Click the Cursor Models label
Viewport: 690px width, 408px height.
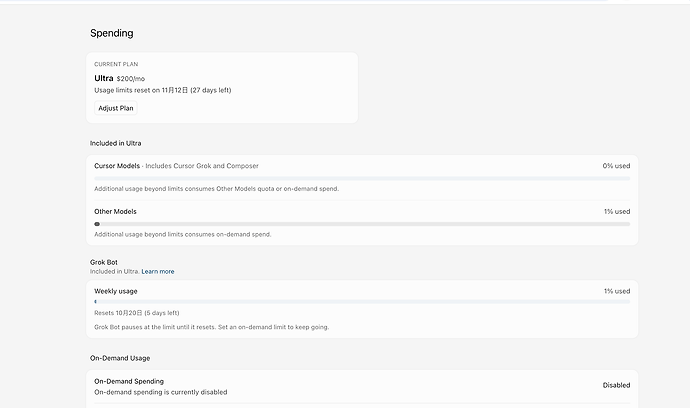tap(117, 166)
